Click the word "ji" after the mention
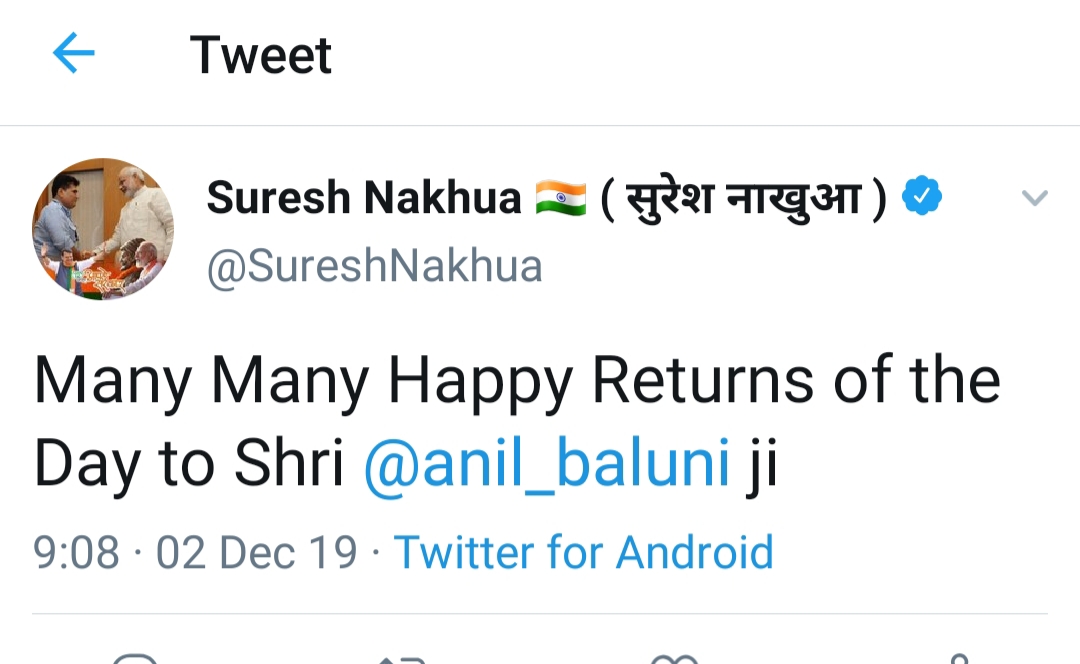Viewport: 1080px width, 664px height. (x=762, y=464)
